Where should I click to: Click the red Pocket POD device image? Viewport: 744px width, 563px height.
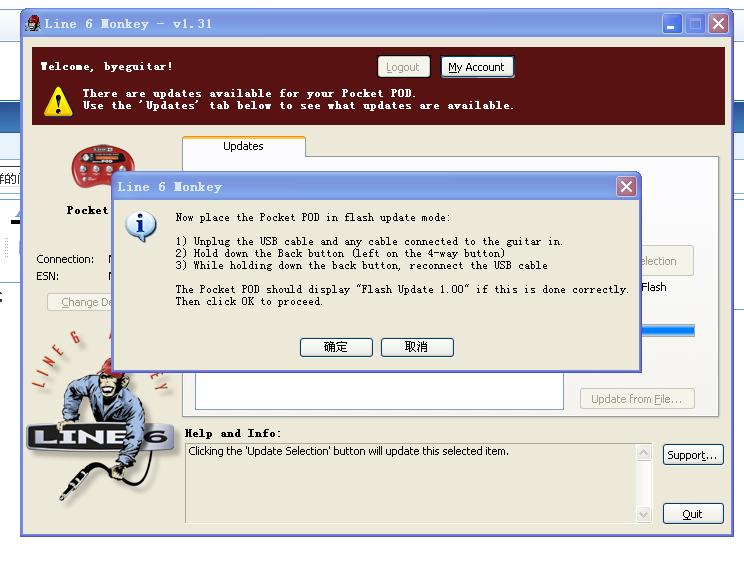pos(102,168)
